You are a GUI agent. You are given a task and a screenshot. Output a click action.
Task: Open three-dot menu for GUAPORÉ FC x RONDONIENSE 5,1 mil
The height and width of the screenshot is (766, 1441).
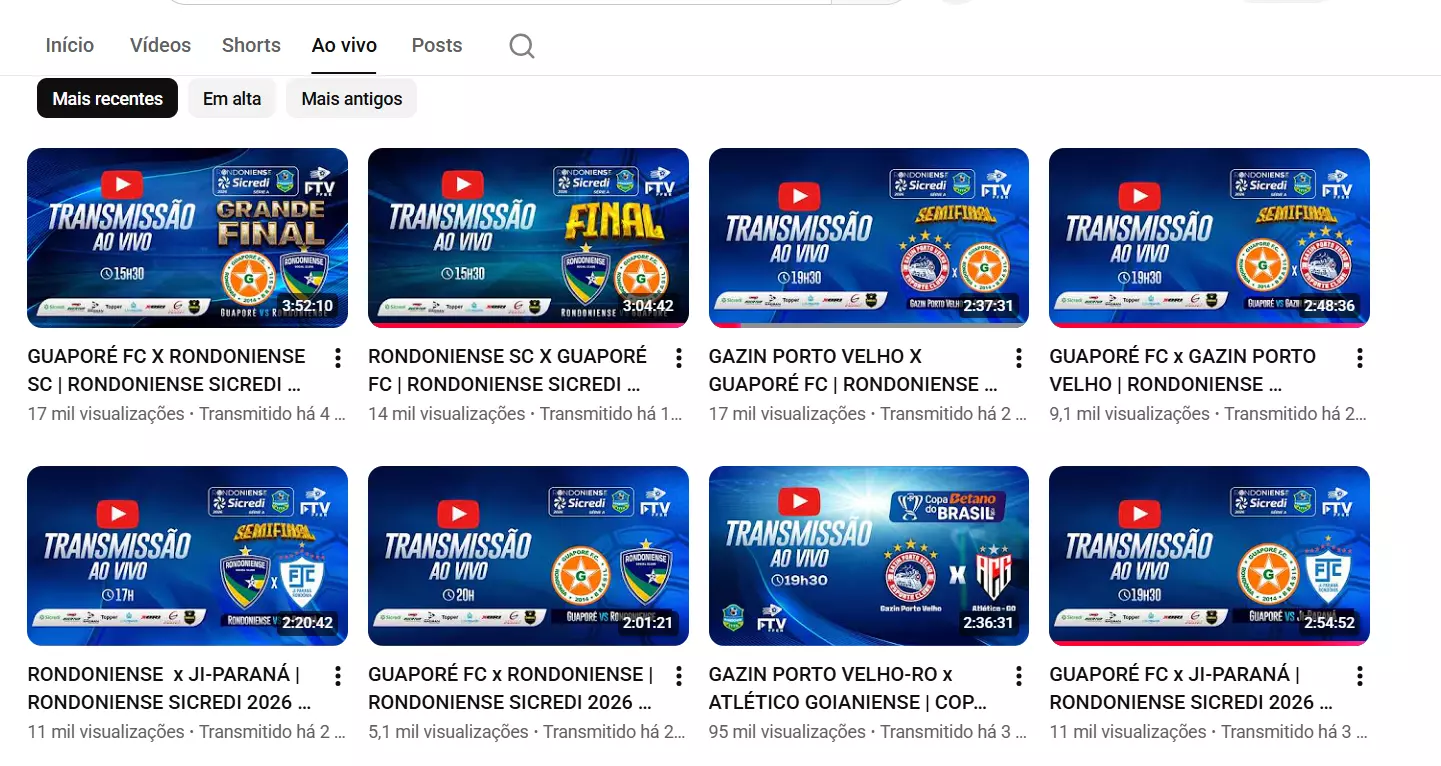coord(678,676)
